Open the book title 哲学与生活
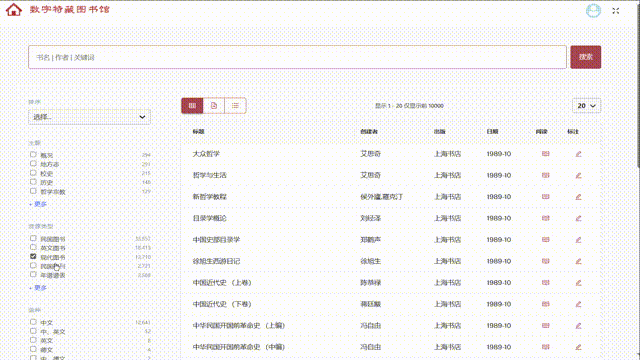640x360 pixels. (209, 175)
